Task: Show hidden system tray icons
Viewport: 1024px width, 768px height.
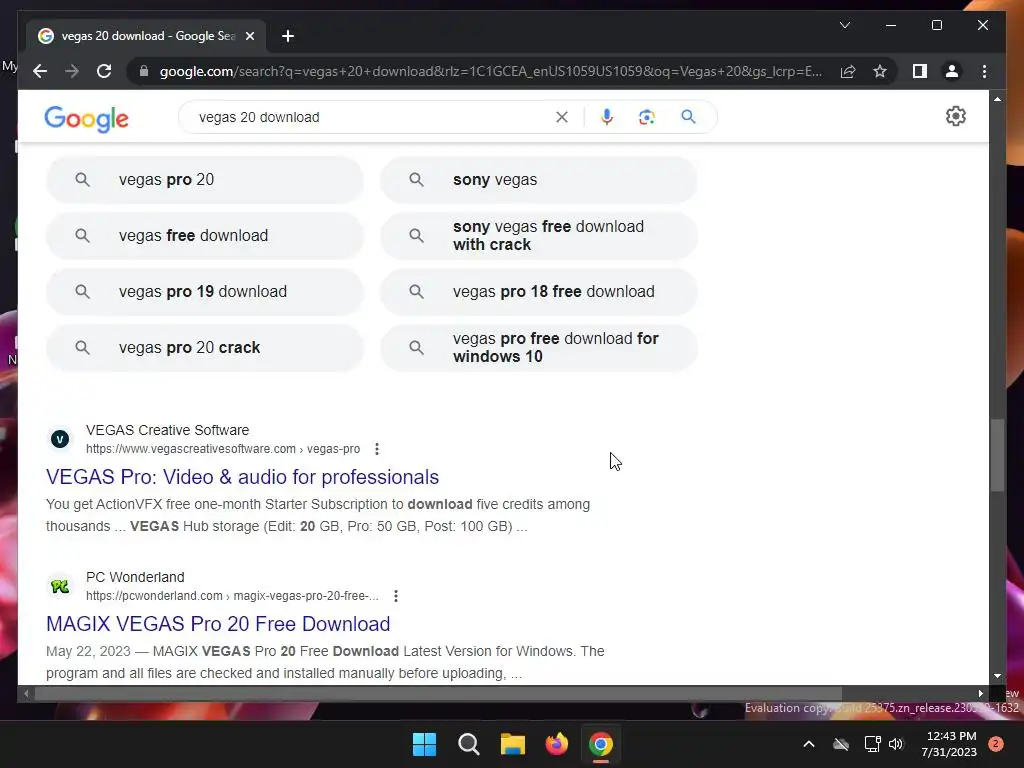Action: (808, 744)
